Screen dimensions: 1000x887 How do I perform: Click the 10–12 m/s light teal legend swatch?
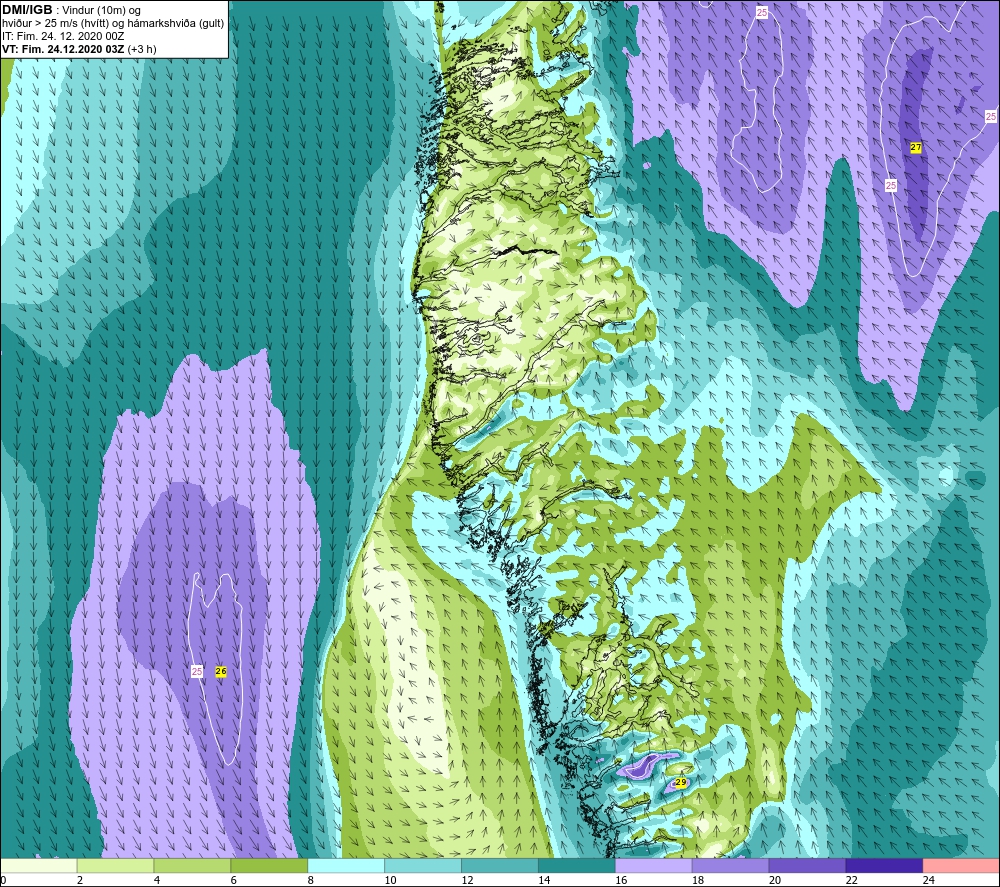pos(423,865)
